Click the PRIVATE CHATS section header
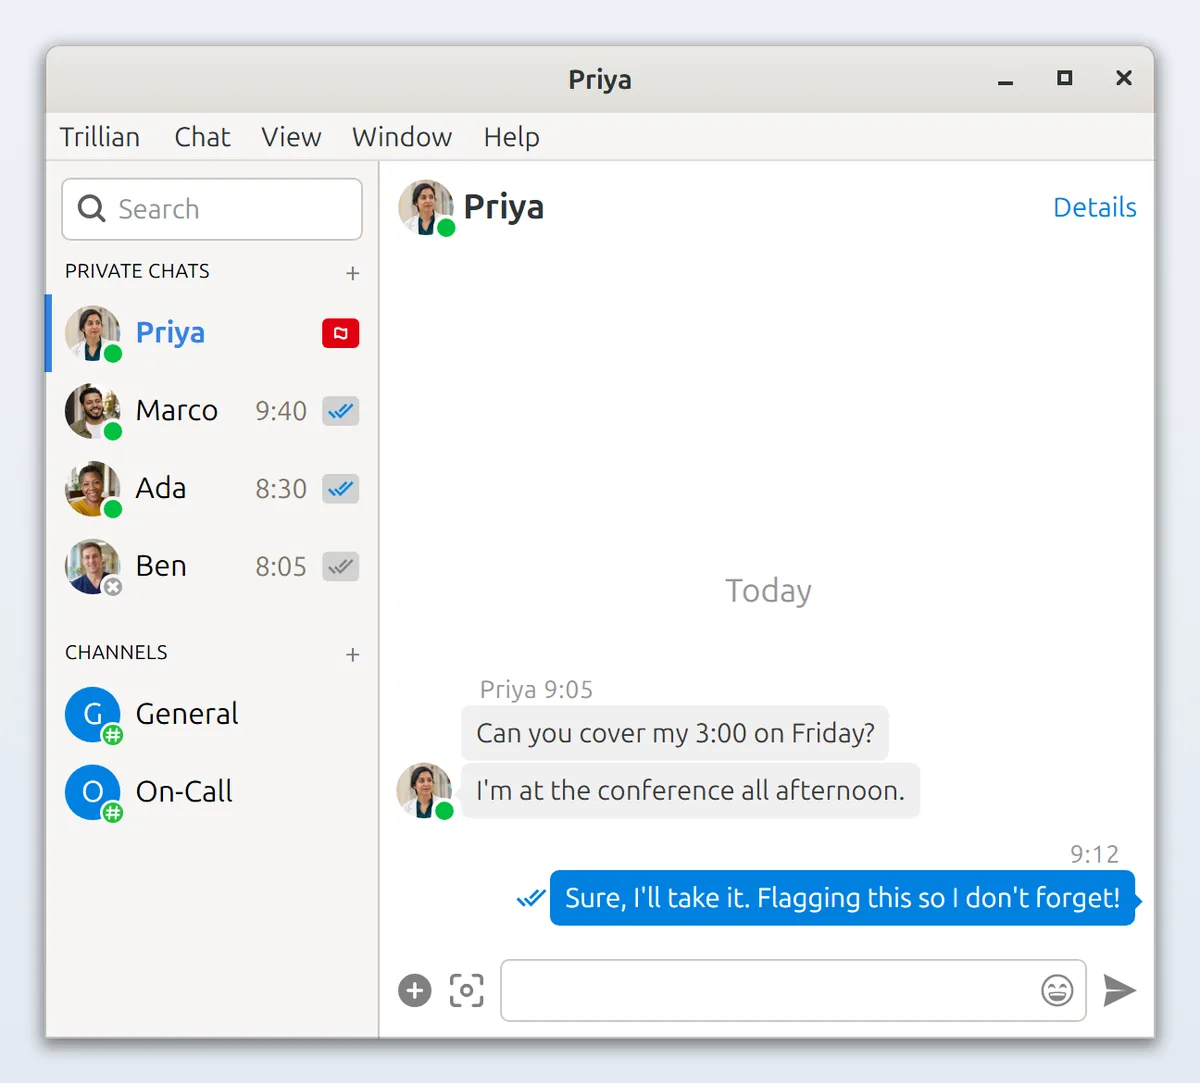1200x1083 pixels. pyautogui.click(x=137, y=271)
